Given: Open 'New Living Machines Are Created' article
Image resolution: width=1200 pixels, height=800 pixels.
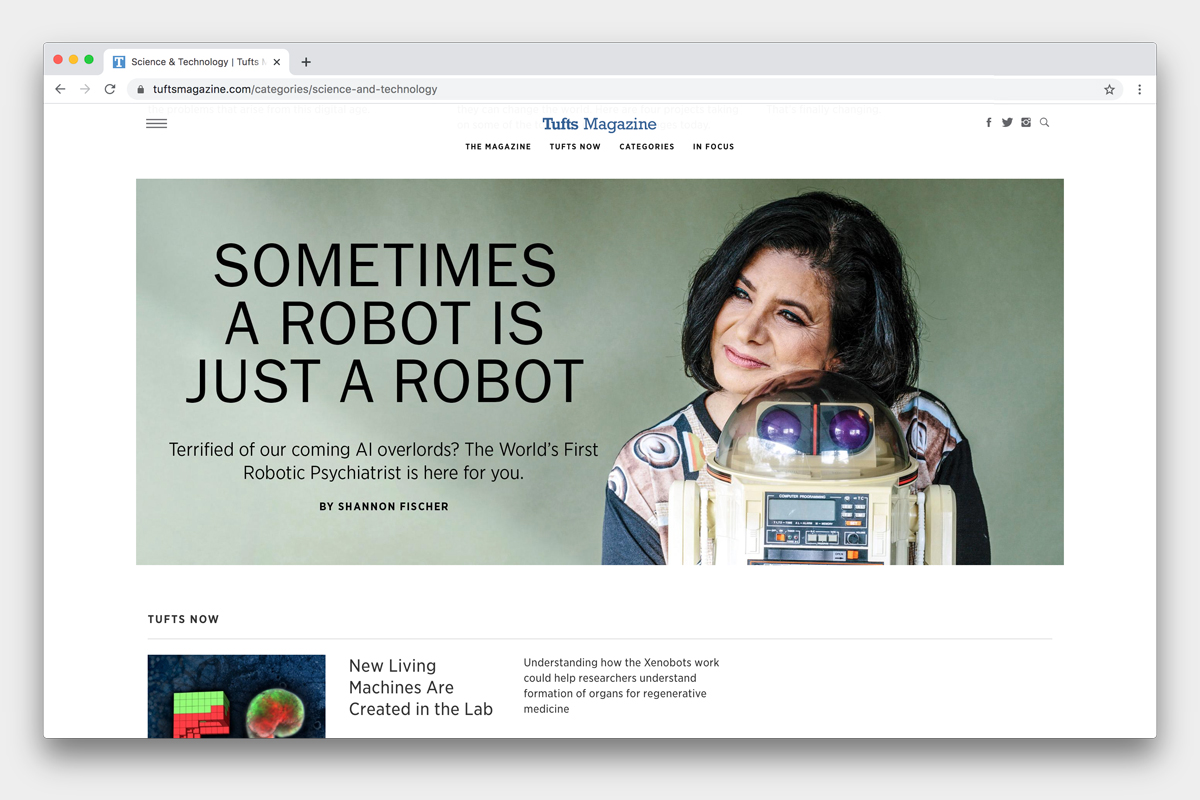Looking at the screenshot, I should [420, 687].
